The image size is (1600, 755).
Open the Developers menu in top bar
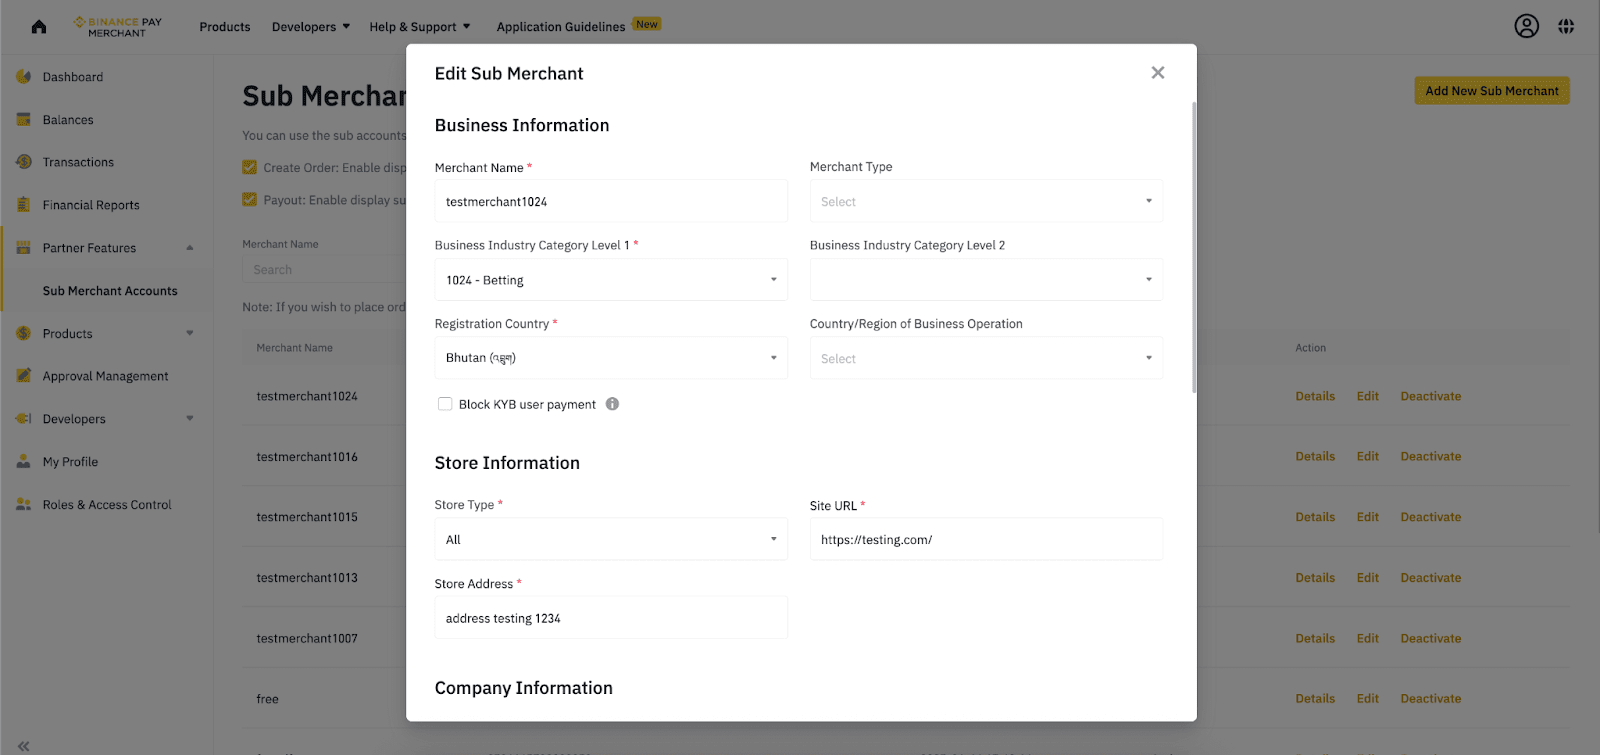[310, 27]
